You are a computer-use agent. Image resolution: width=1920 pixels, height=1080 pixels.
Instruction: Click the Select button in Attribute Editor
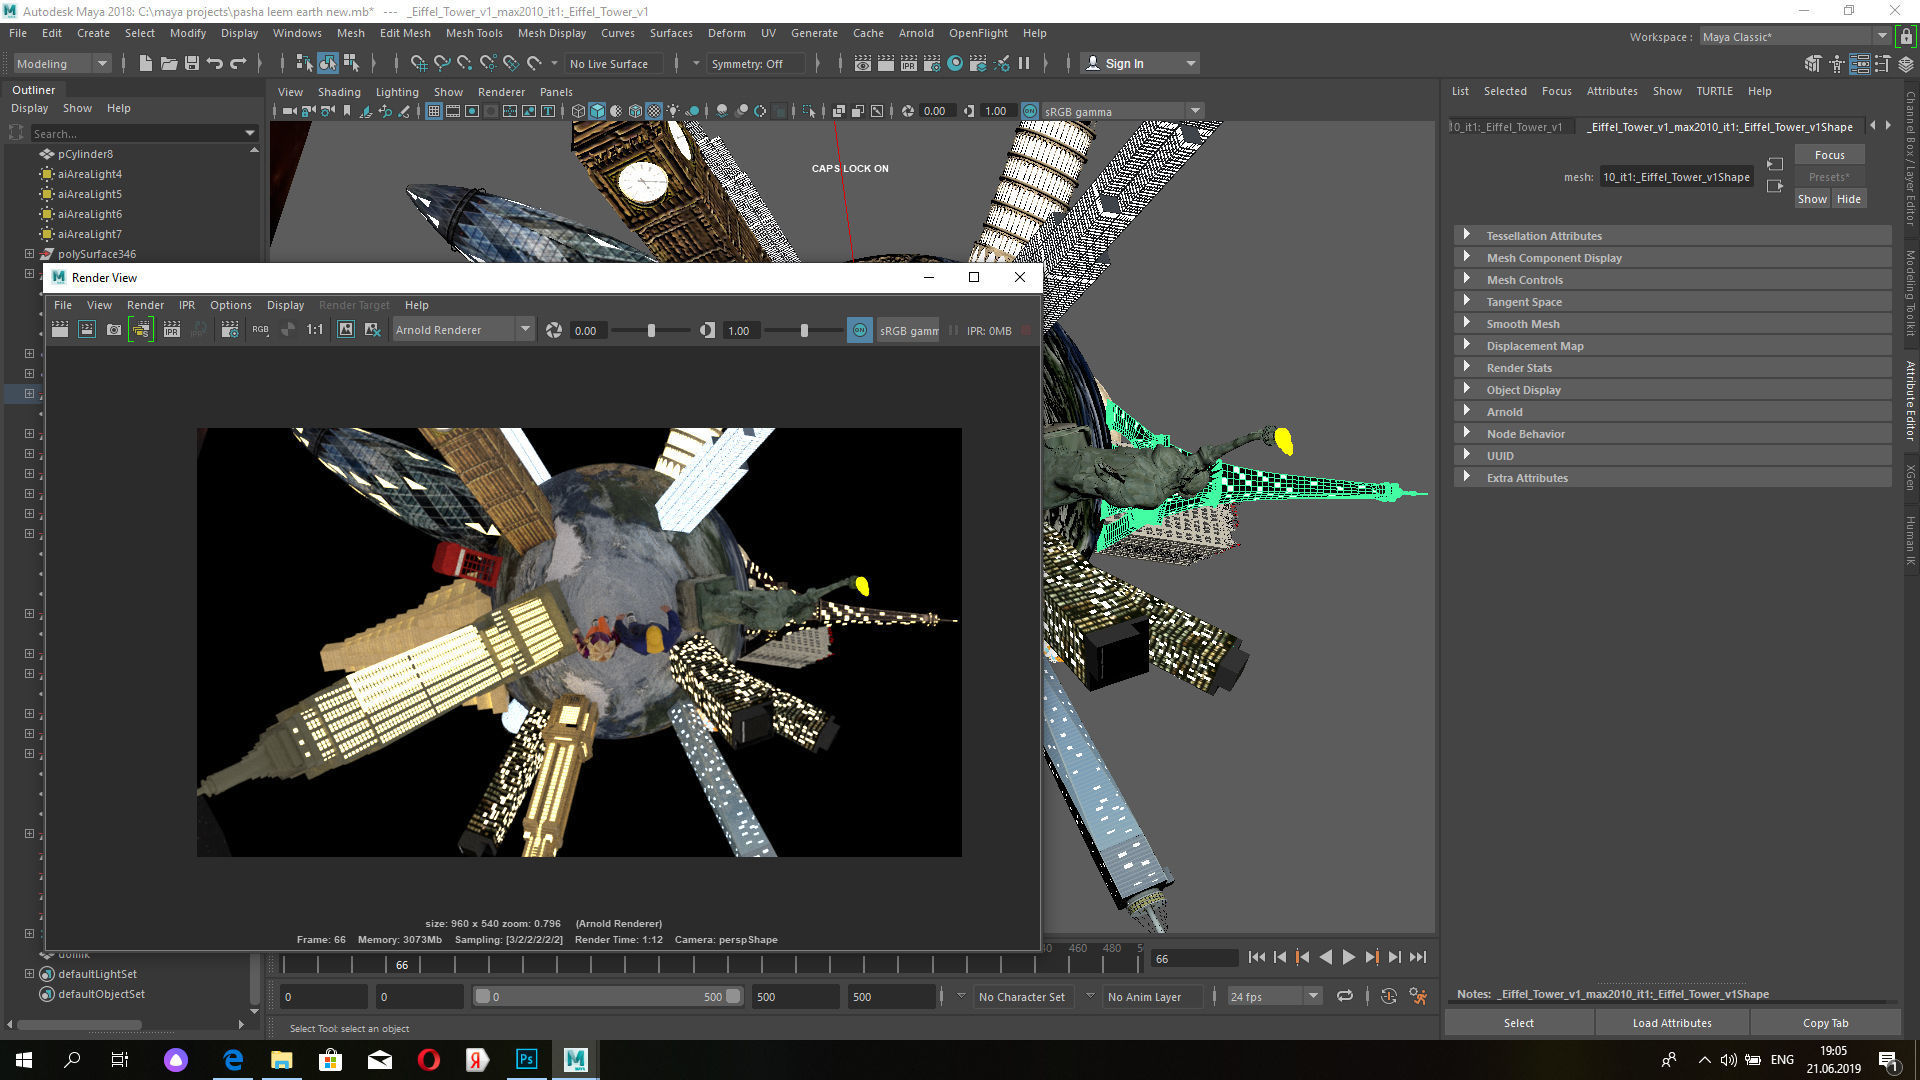pos(1518,1023)
